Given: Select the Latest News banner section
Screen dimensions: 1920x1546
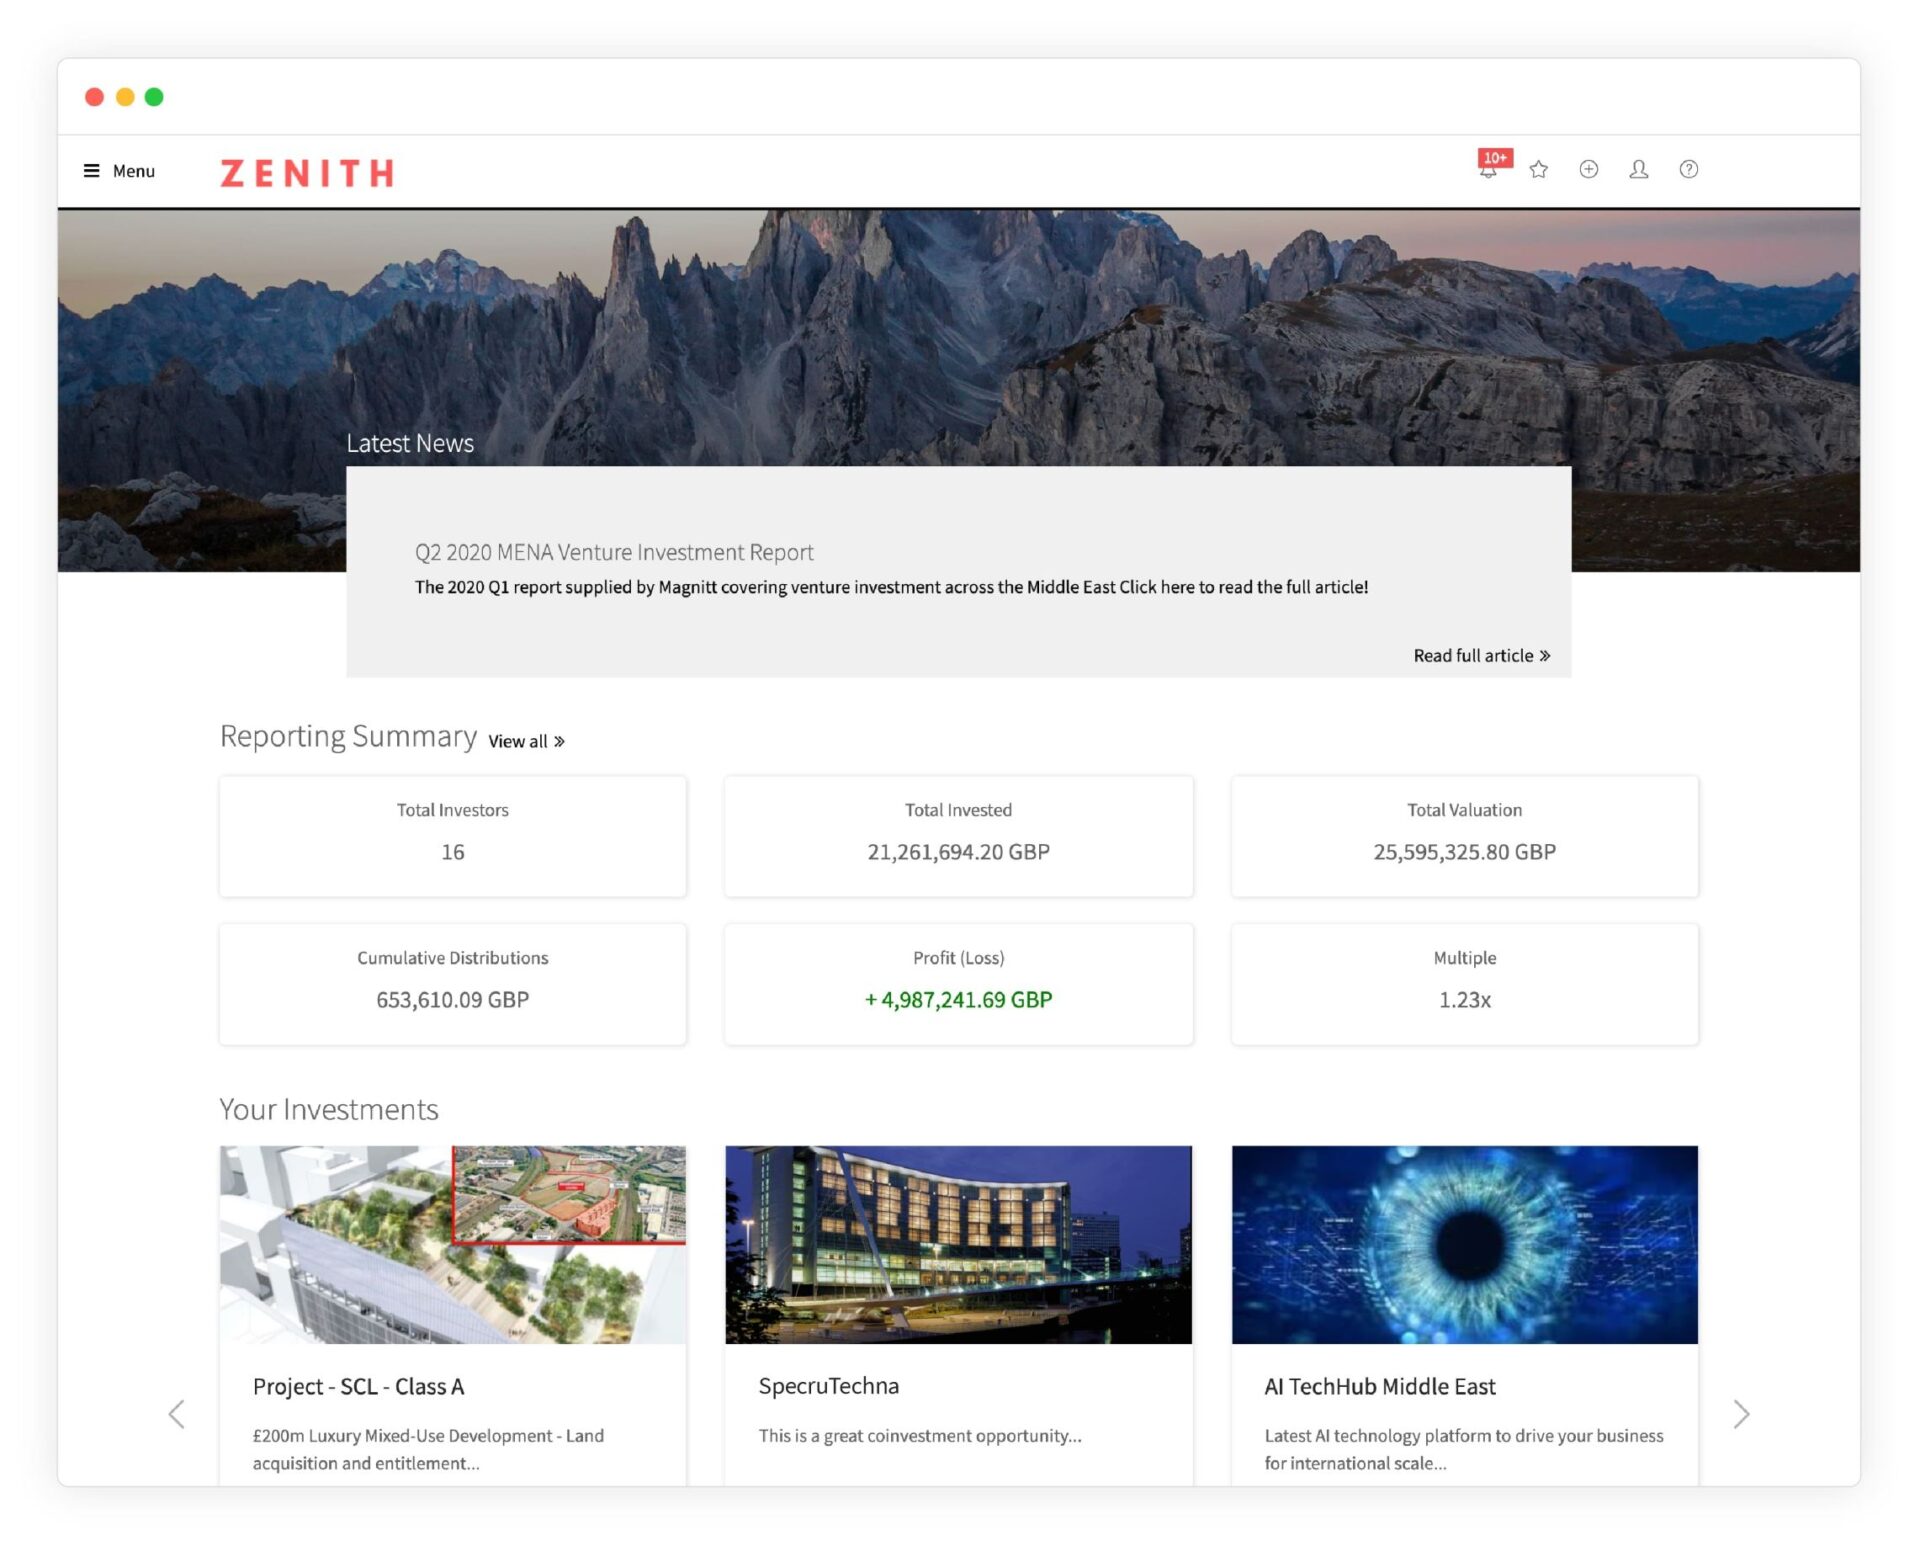Looking at the screenshot, I should pyautogui.click(x=410, y=443).
